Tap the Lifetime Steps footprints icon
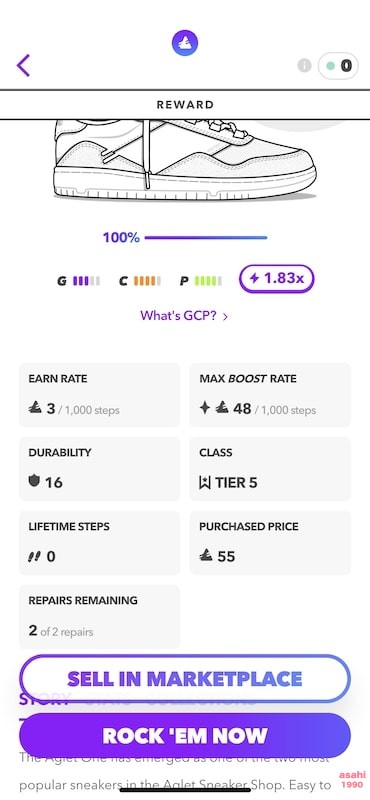 click(34, 557)
